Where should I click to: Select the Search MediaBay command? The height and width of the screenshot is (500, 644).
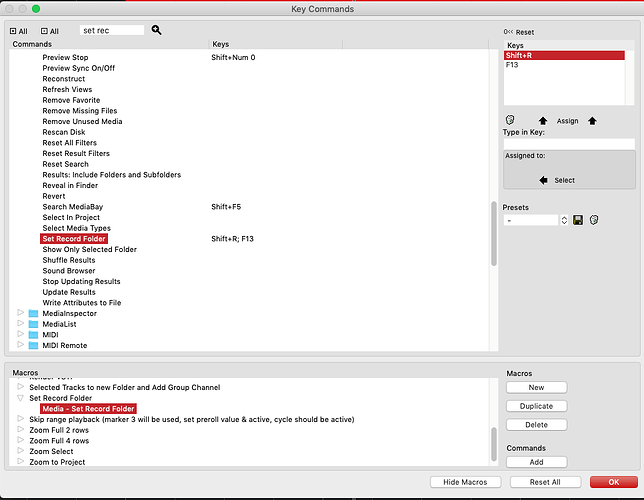click(x=73, y=207)
